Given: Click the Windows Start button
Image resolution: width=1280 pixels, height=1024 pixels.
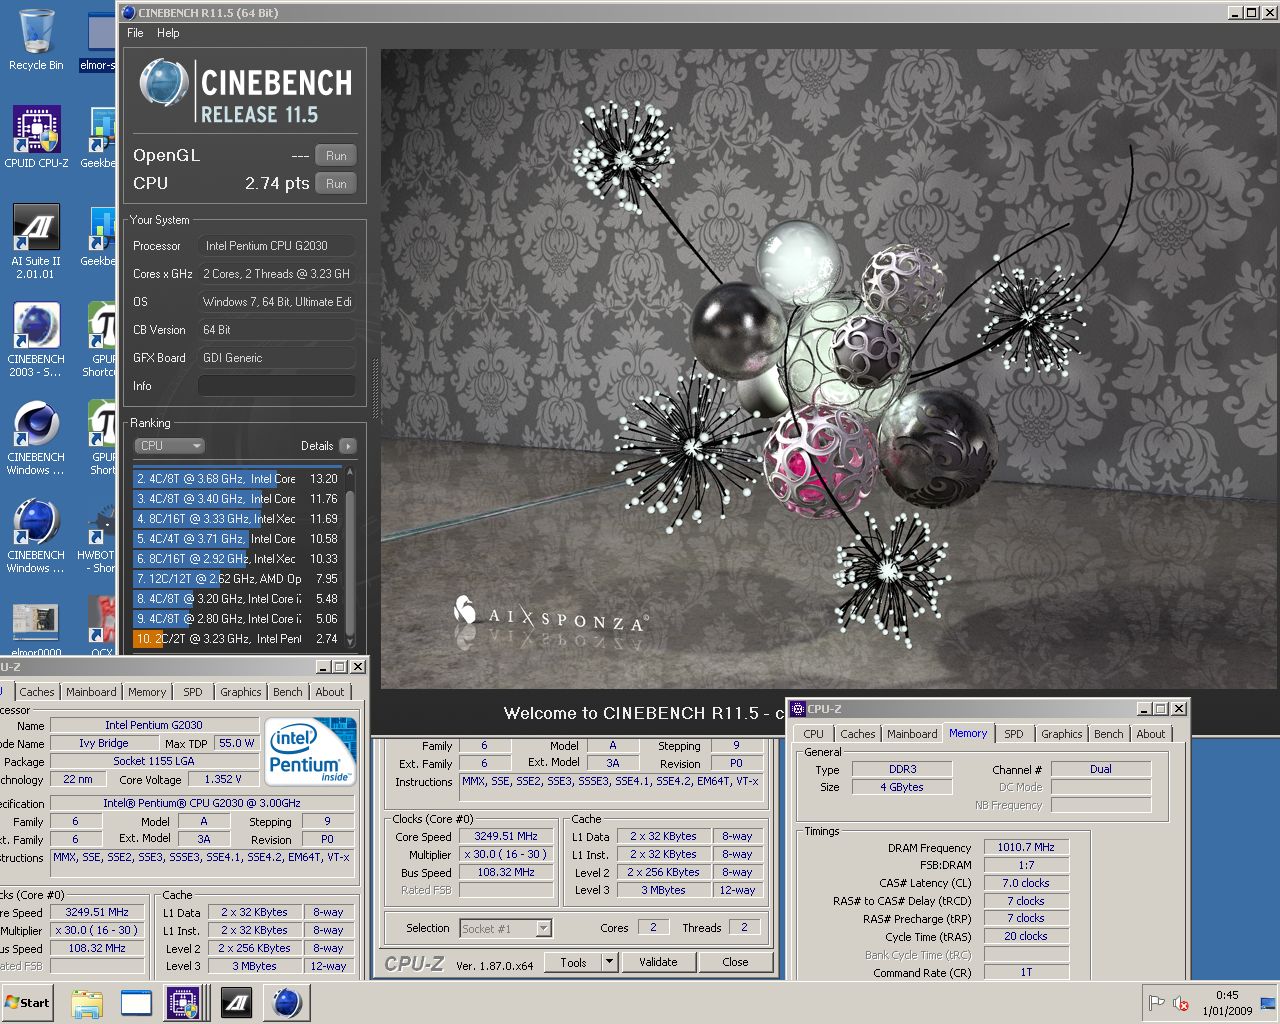Looking at the screenshot, I should [x=27, y=1003].
